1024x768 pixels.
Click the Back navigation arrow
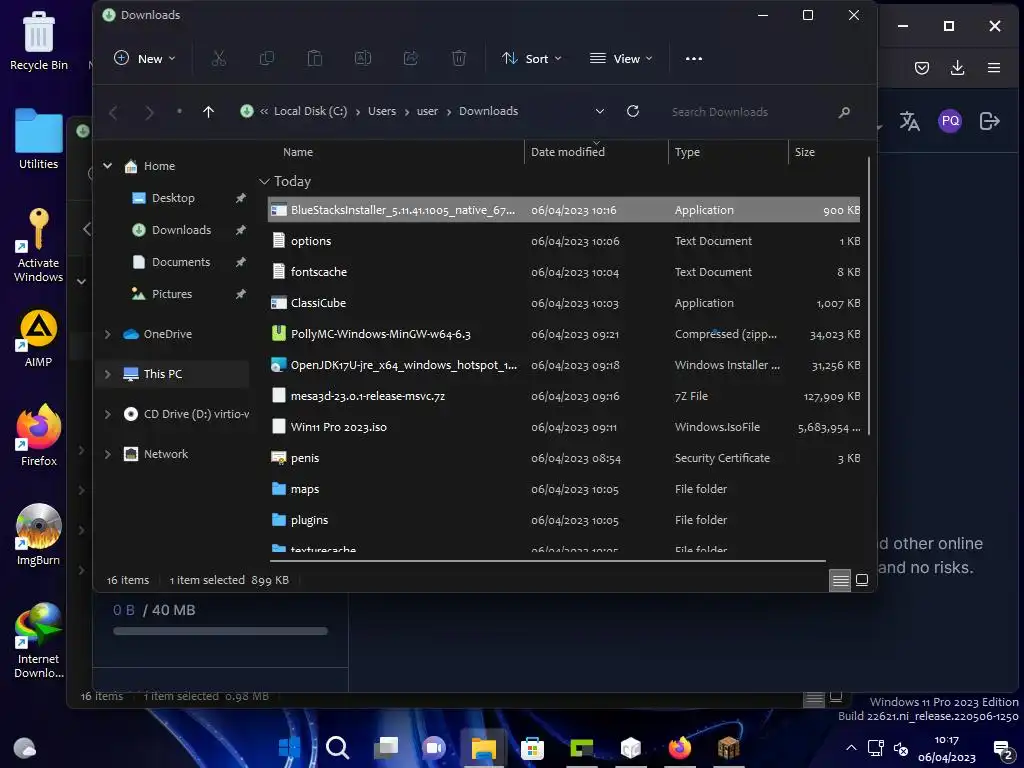coord(113,112)
